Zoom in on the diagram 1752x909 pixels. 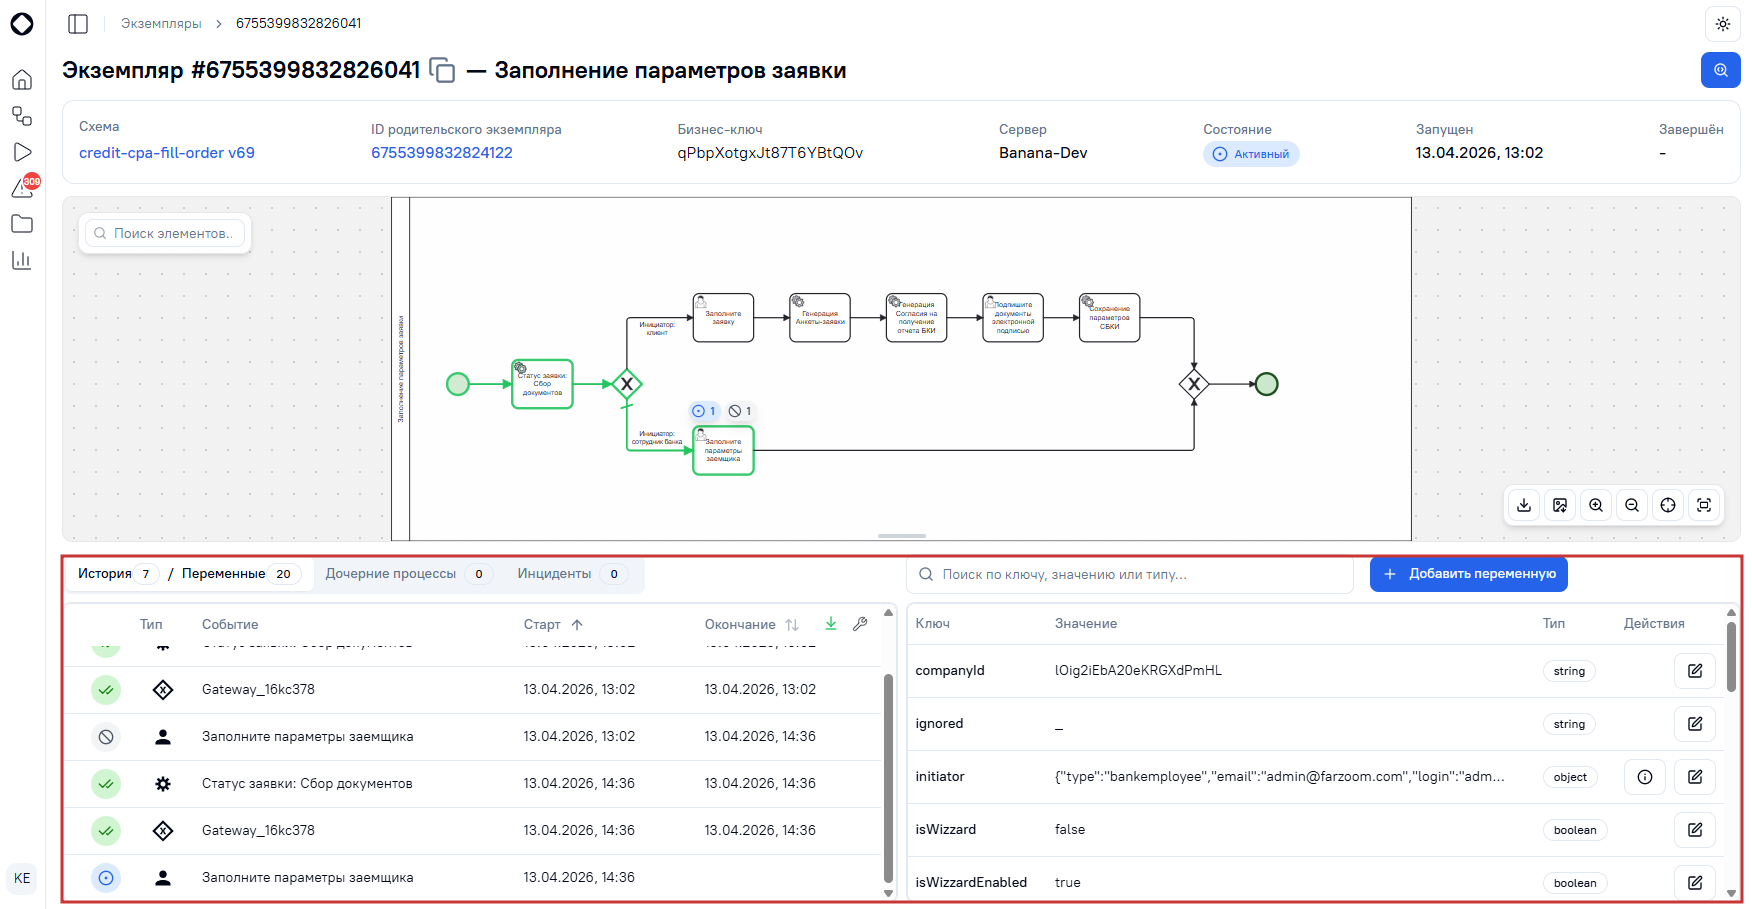(x=1596, y=505)
